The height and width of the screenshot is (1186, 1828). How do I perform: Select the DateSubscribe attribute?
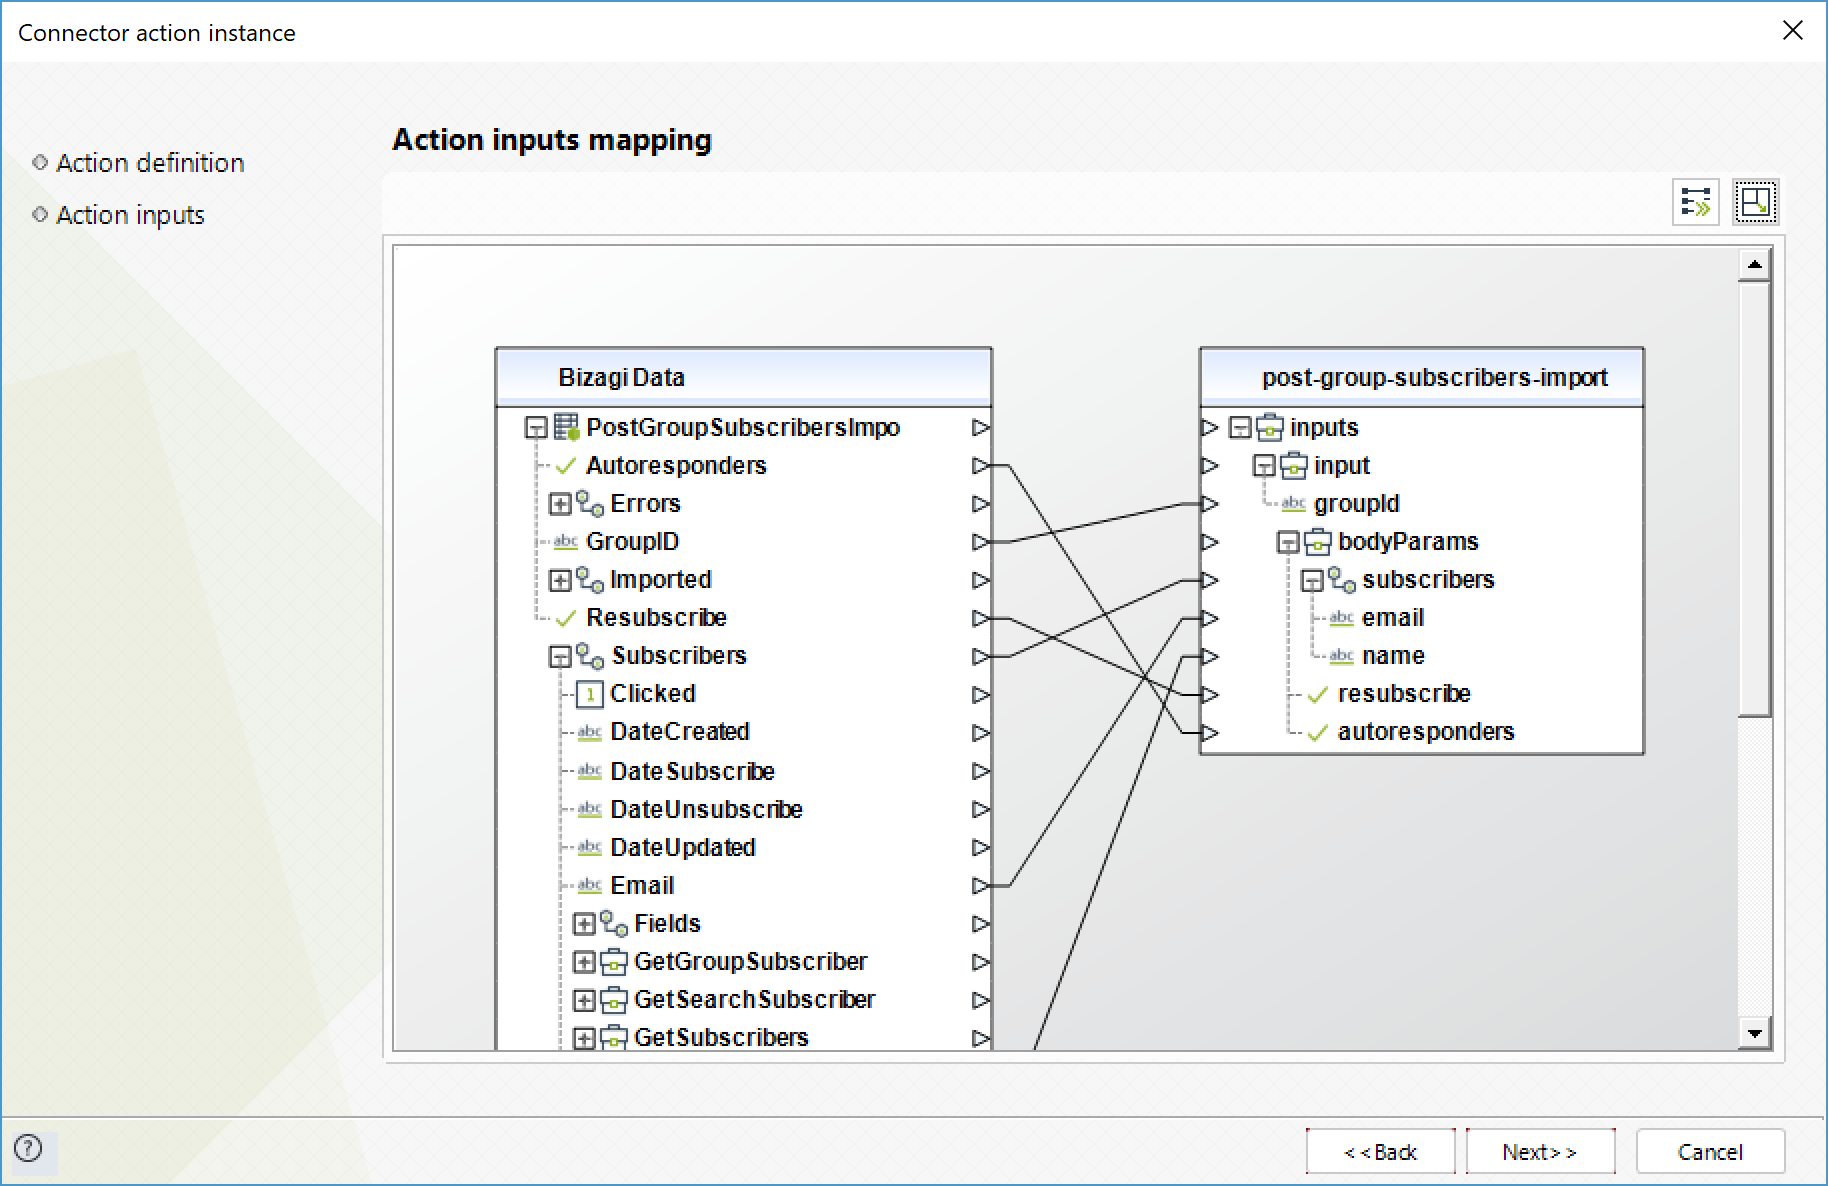(x=692, y=771)
